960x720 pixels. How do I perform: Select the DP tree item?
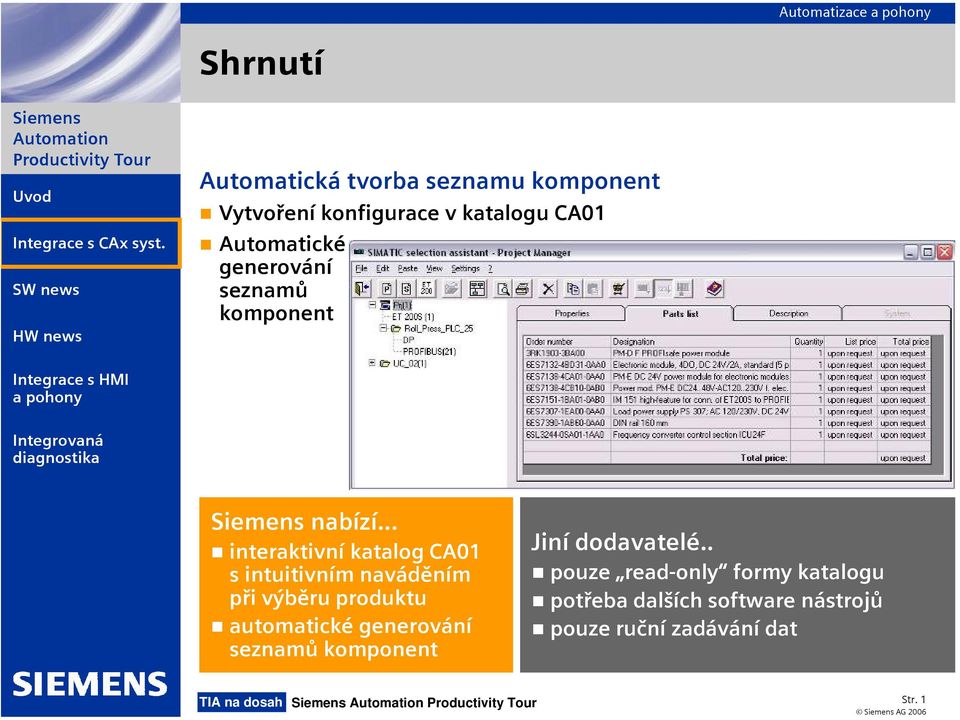click(408, 340)
